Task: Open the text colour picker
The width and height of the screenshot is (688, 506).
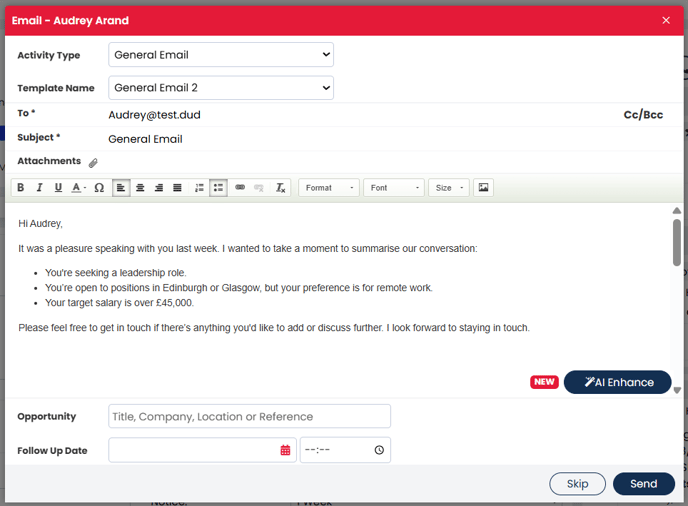Action: coord(79,188)
